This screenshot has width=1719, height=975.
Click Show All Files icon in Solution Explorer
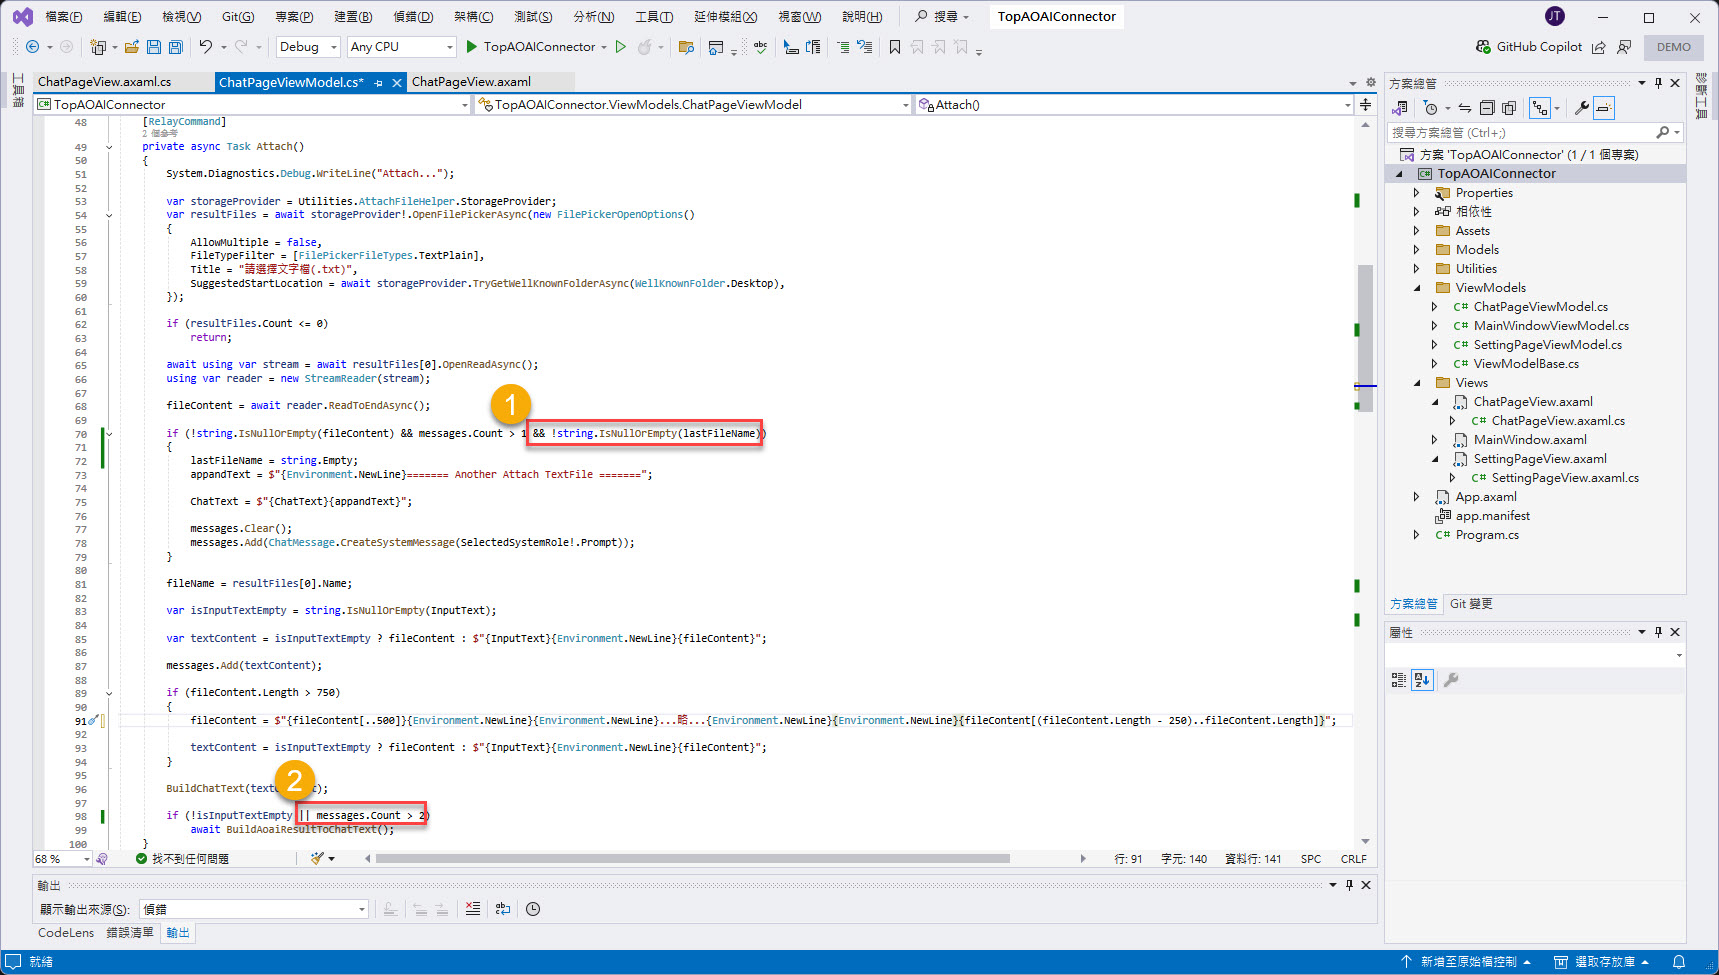click(1509, 108)
